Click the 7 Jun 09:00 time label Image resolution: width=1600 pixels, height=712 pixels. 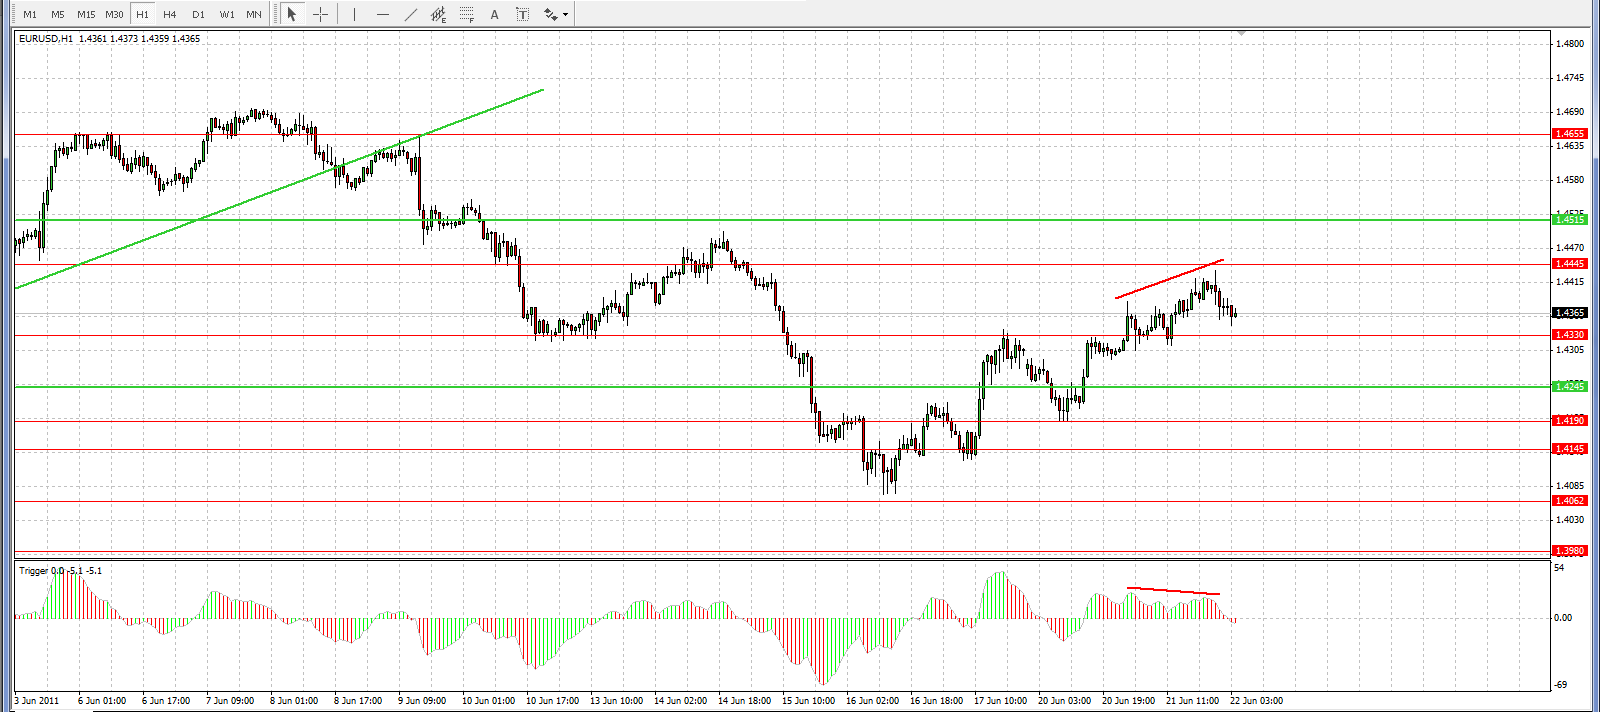[230, 701]
